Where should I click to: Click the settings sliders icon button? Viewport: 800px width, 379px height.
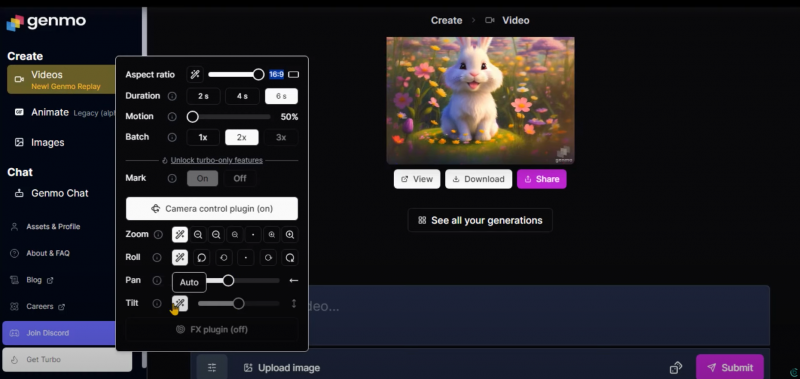212,367
